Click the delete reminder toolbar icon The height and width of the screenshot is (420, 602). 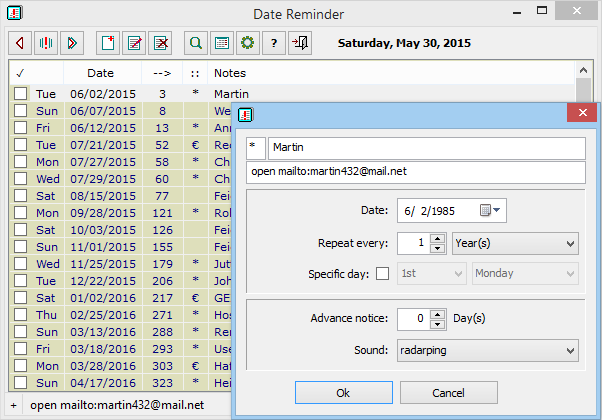pyautogui.click(x=159, y=43)
